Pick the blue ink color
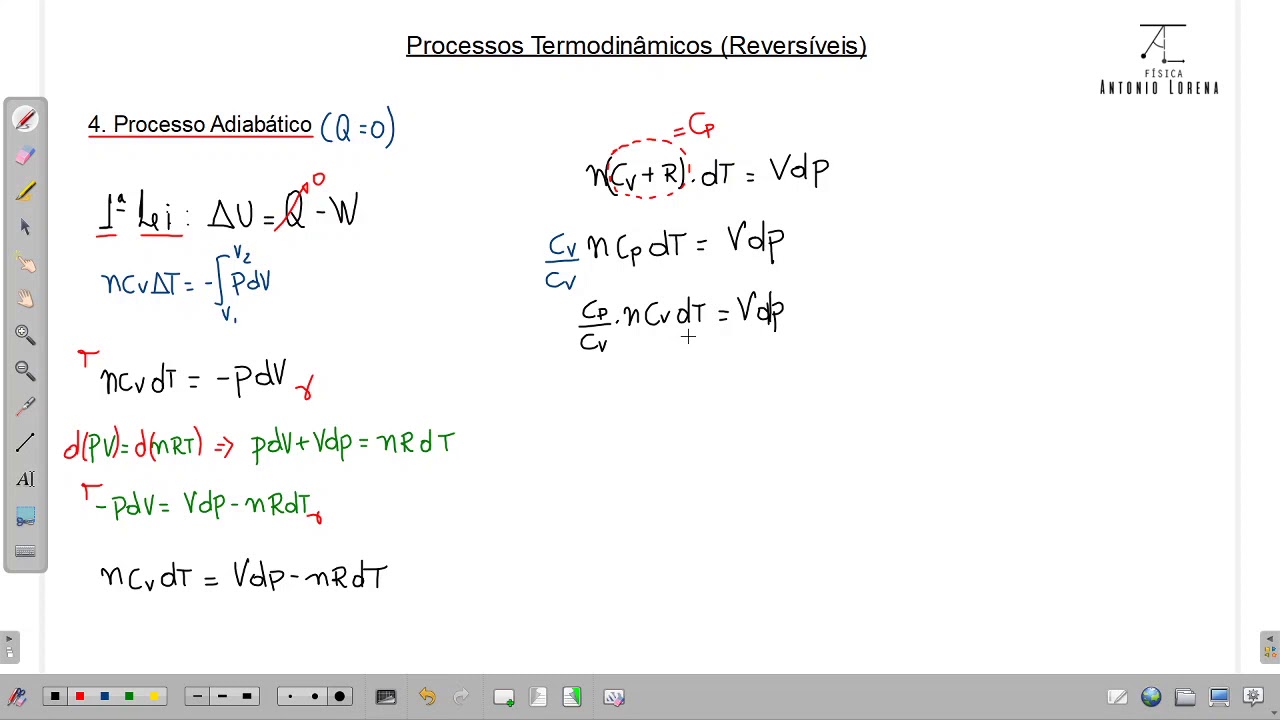The width and height of the screenshot is (1280, 720). coord(104,697)
